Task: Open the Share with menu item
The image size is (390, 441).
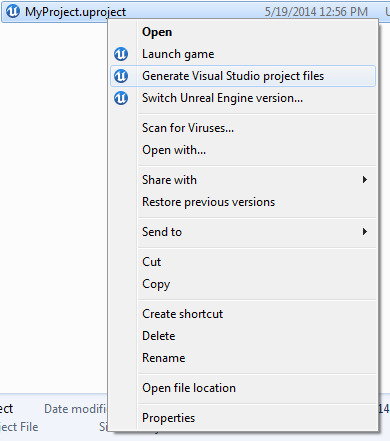Action: (x=243, y=180)
